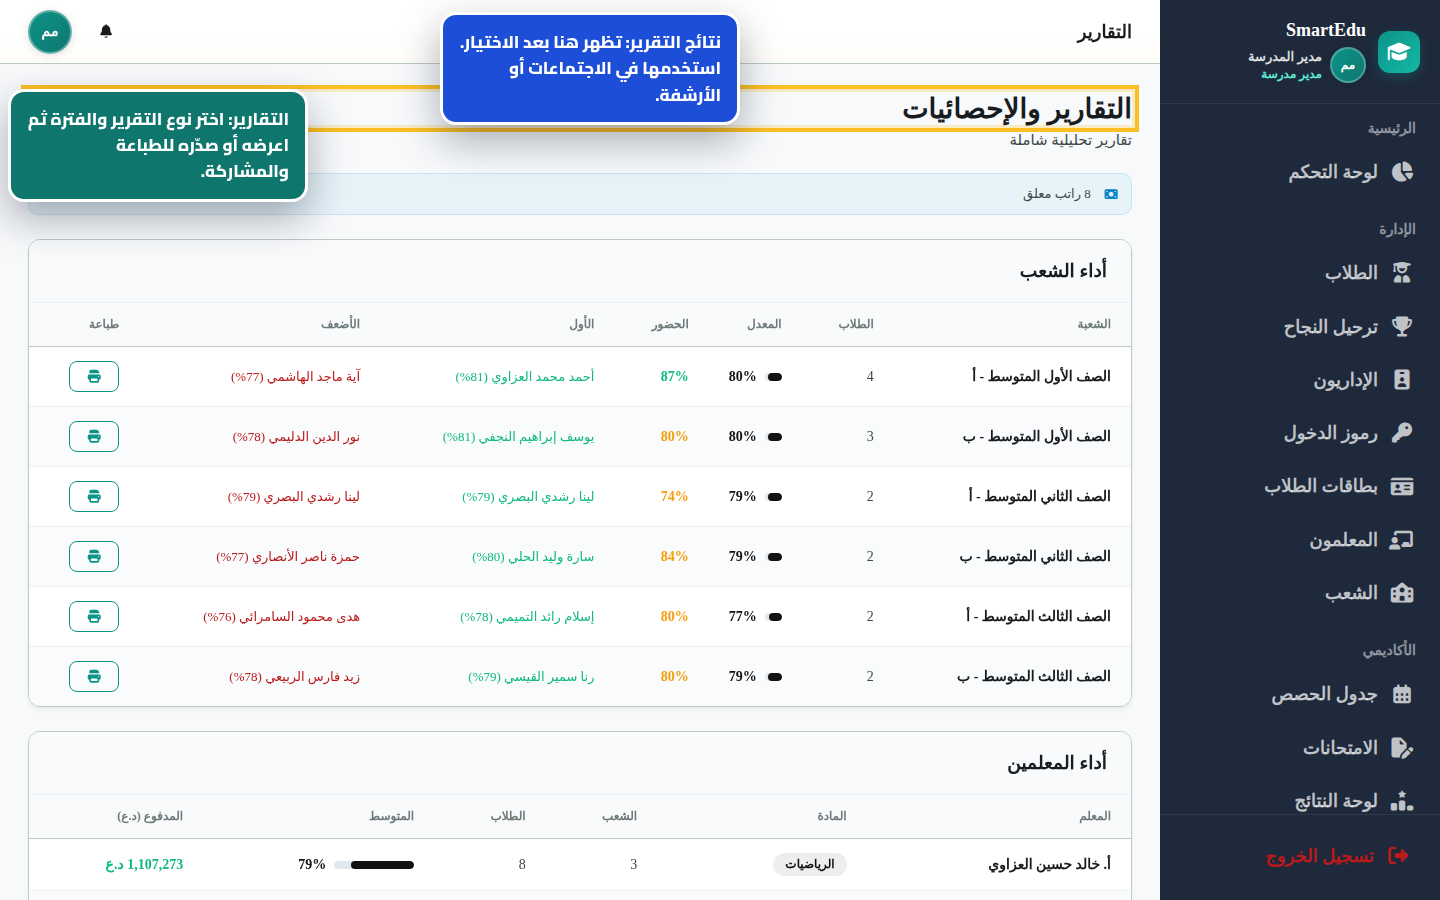This screenshot has width=1440, height=900.
Task: Click teacher name أ. خالد حسين العزاوي
Action: pos(1049,864)
